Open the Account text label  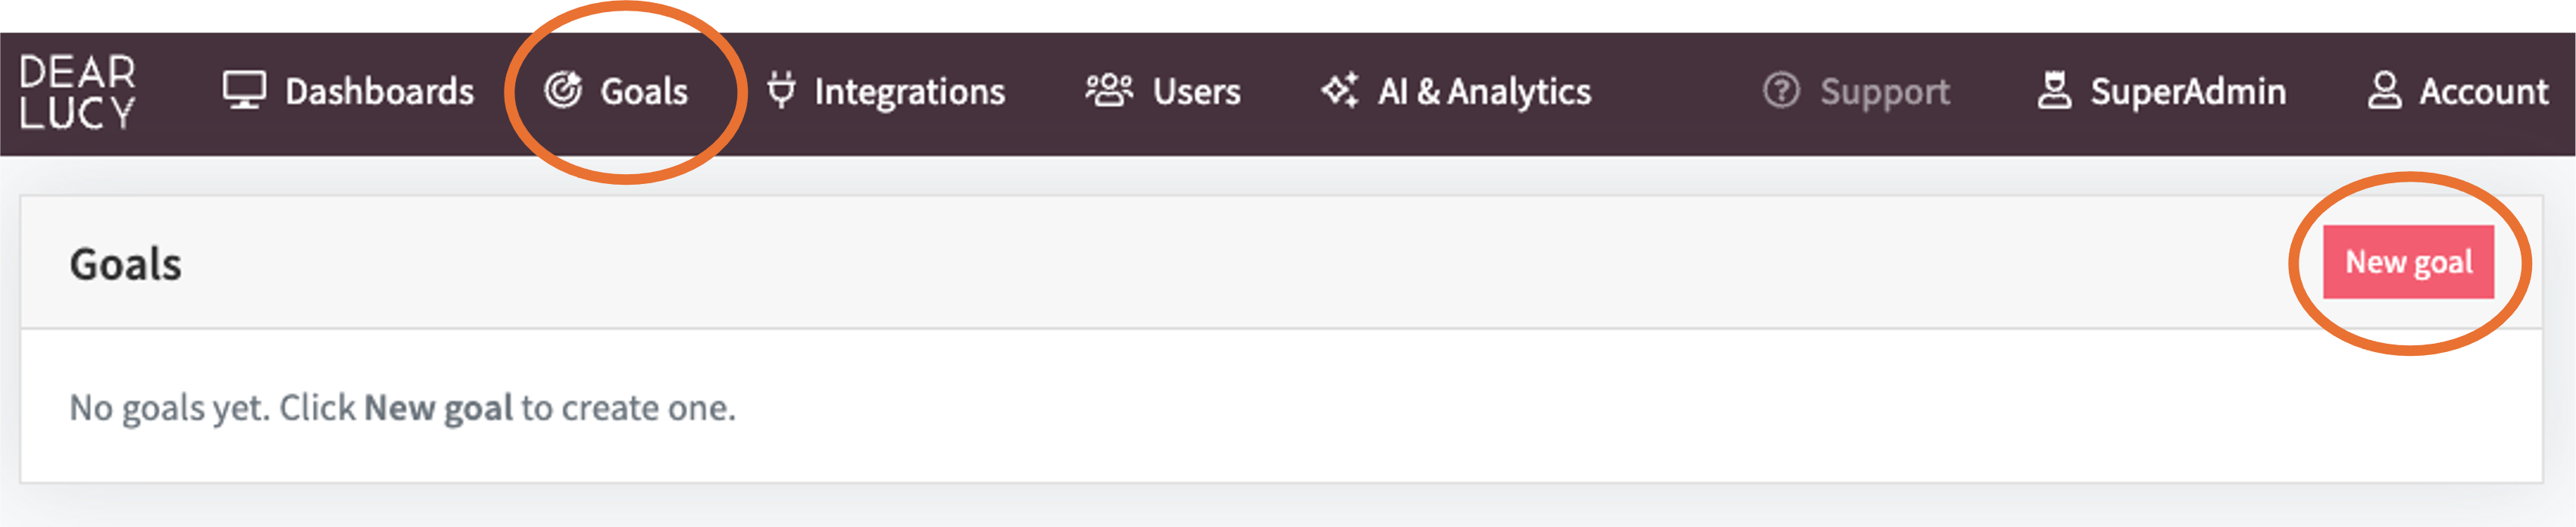tap(2484, 91)
